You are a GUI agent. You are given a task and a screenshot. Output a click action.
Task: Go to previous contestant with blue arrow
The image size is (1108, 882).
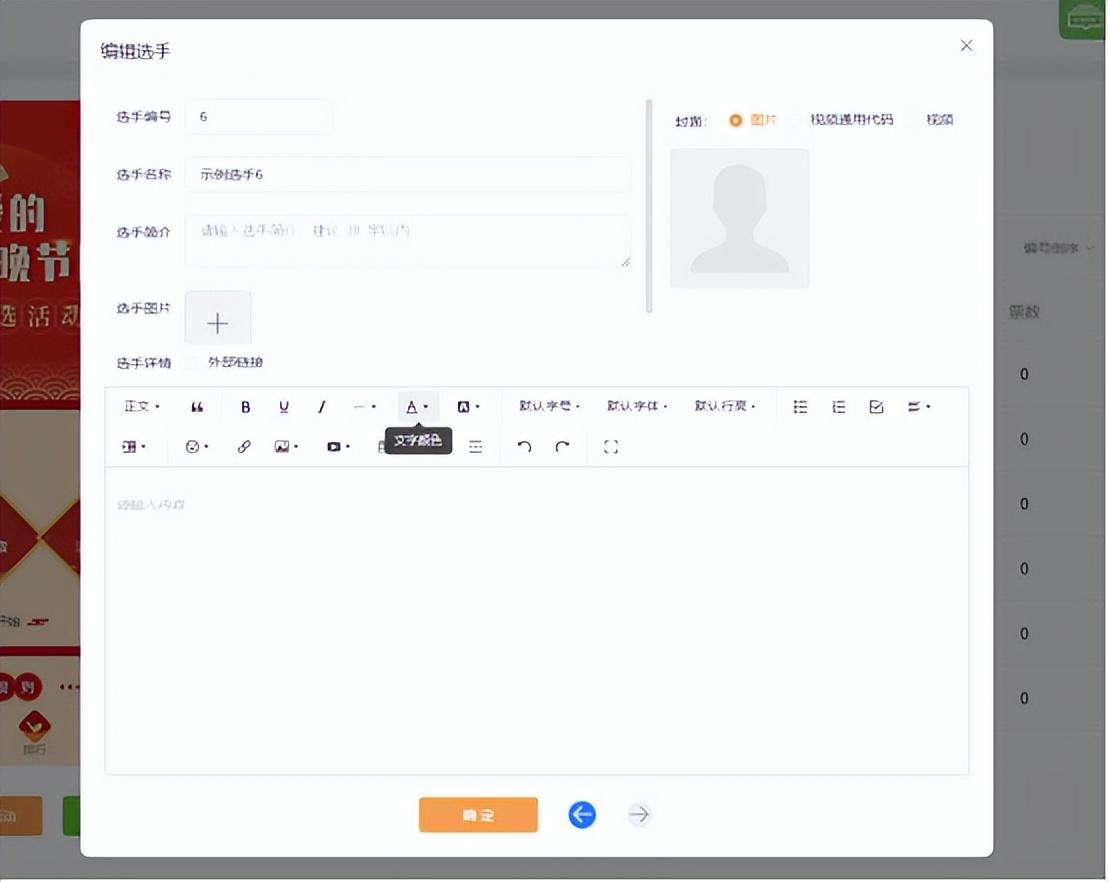click(x=582, y=815)
